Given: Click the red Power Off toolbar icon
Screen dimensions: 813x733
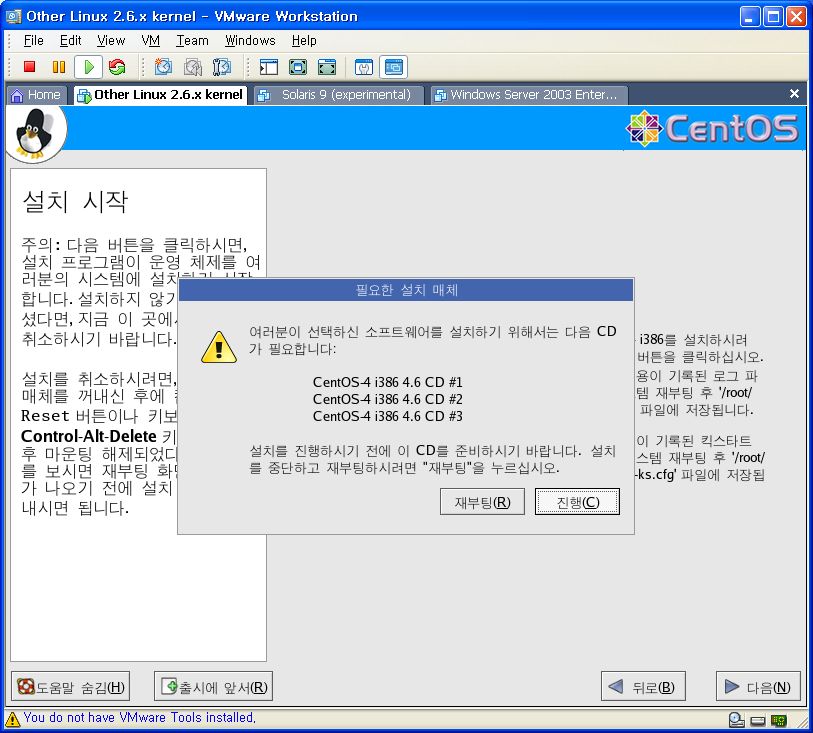Looking at the screenshot, I should (30, 67).
